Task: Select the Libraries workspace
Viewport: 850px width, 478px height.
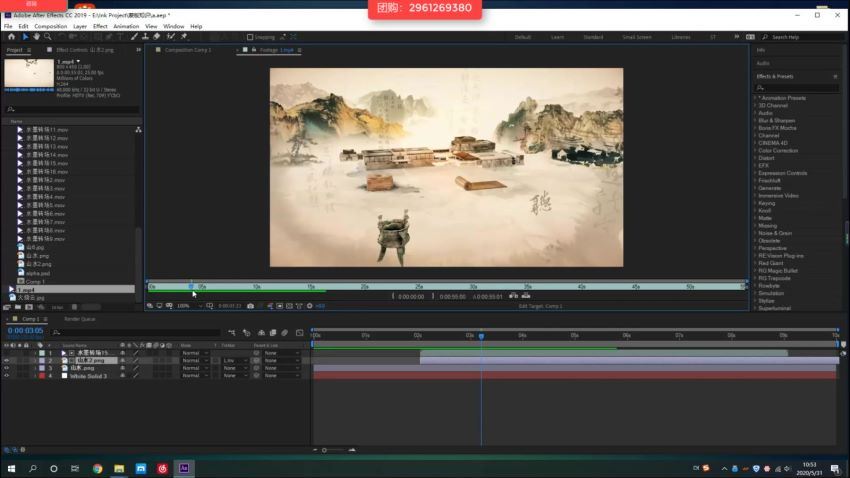Action: click(681, 37)
